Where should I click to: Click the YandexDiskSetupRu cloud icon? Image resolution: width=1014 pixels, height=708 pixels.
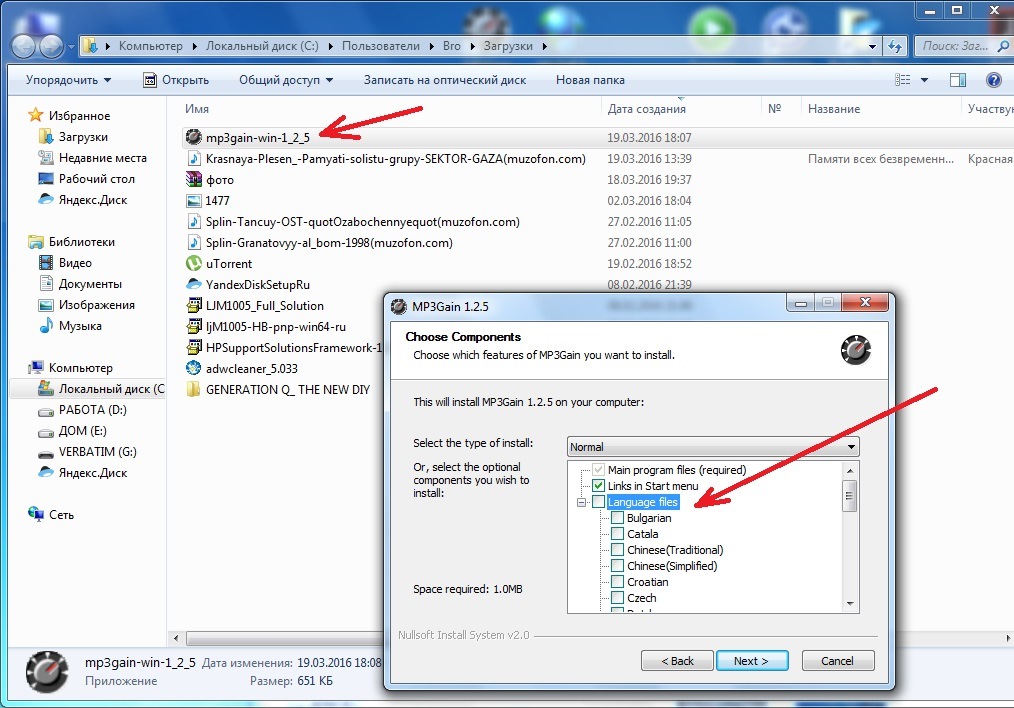(x=193, y=284)
